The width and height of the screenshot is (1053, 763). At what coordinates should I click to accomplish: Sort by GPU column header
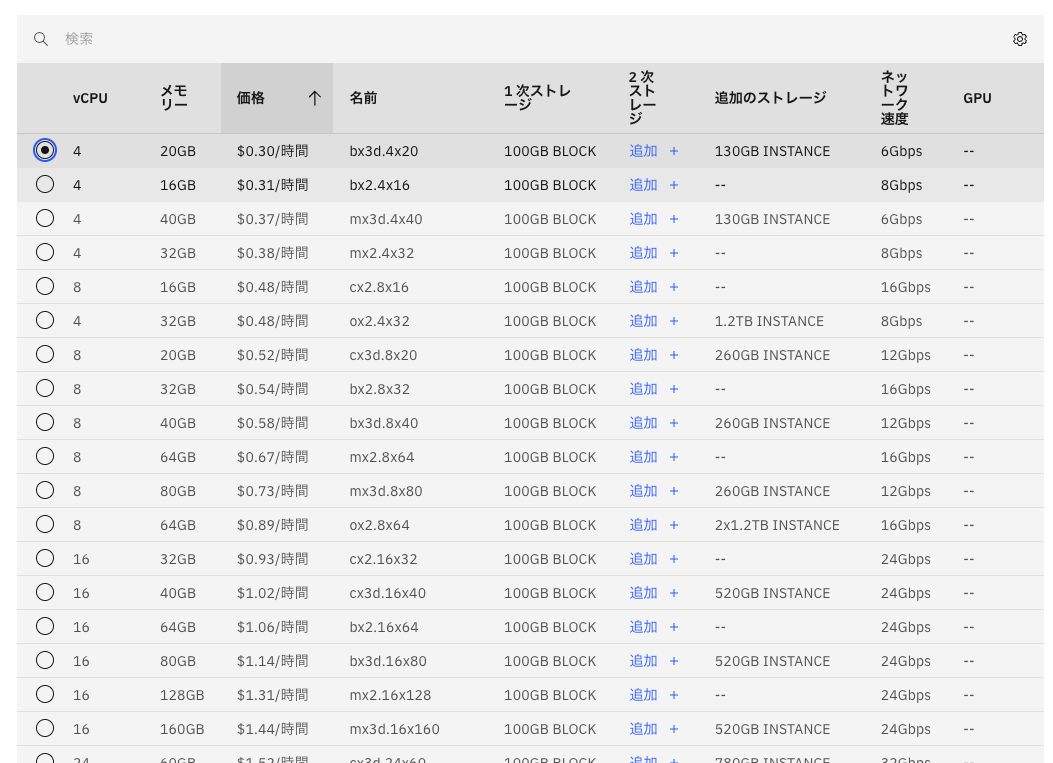pyautogui.click(x=977, y=98)
